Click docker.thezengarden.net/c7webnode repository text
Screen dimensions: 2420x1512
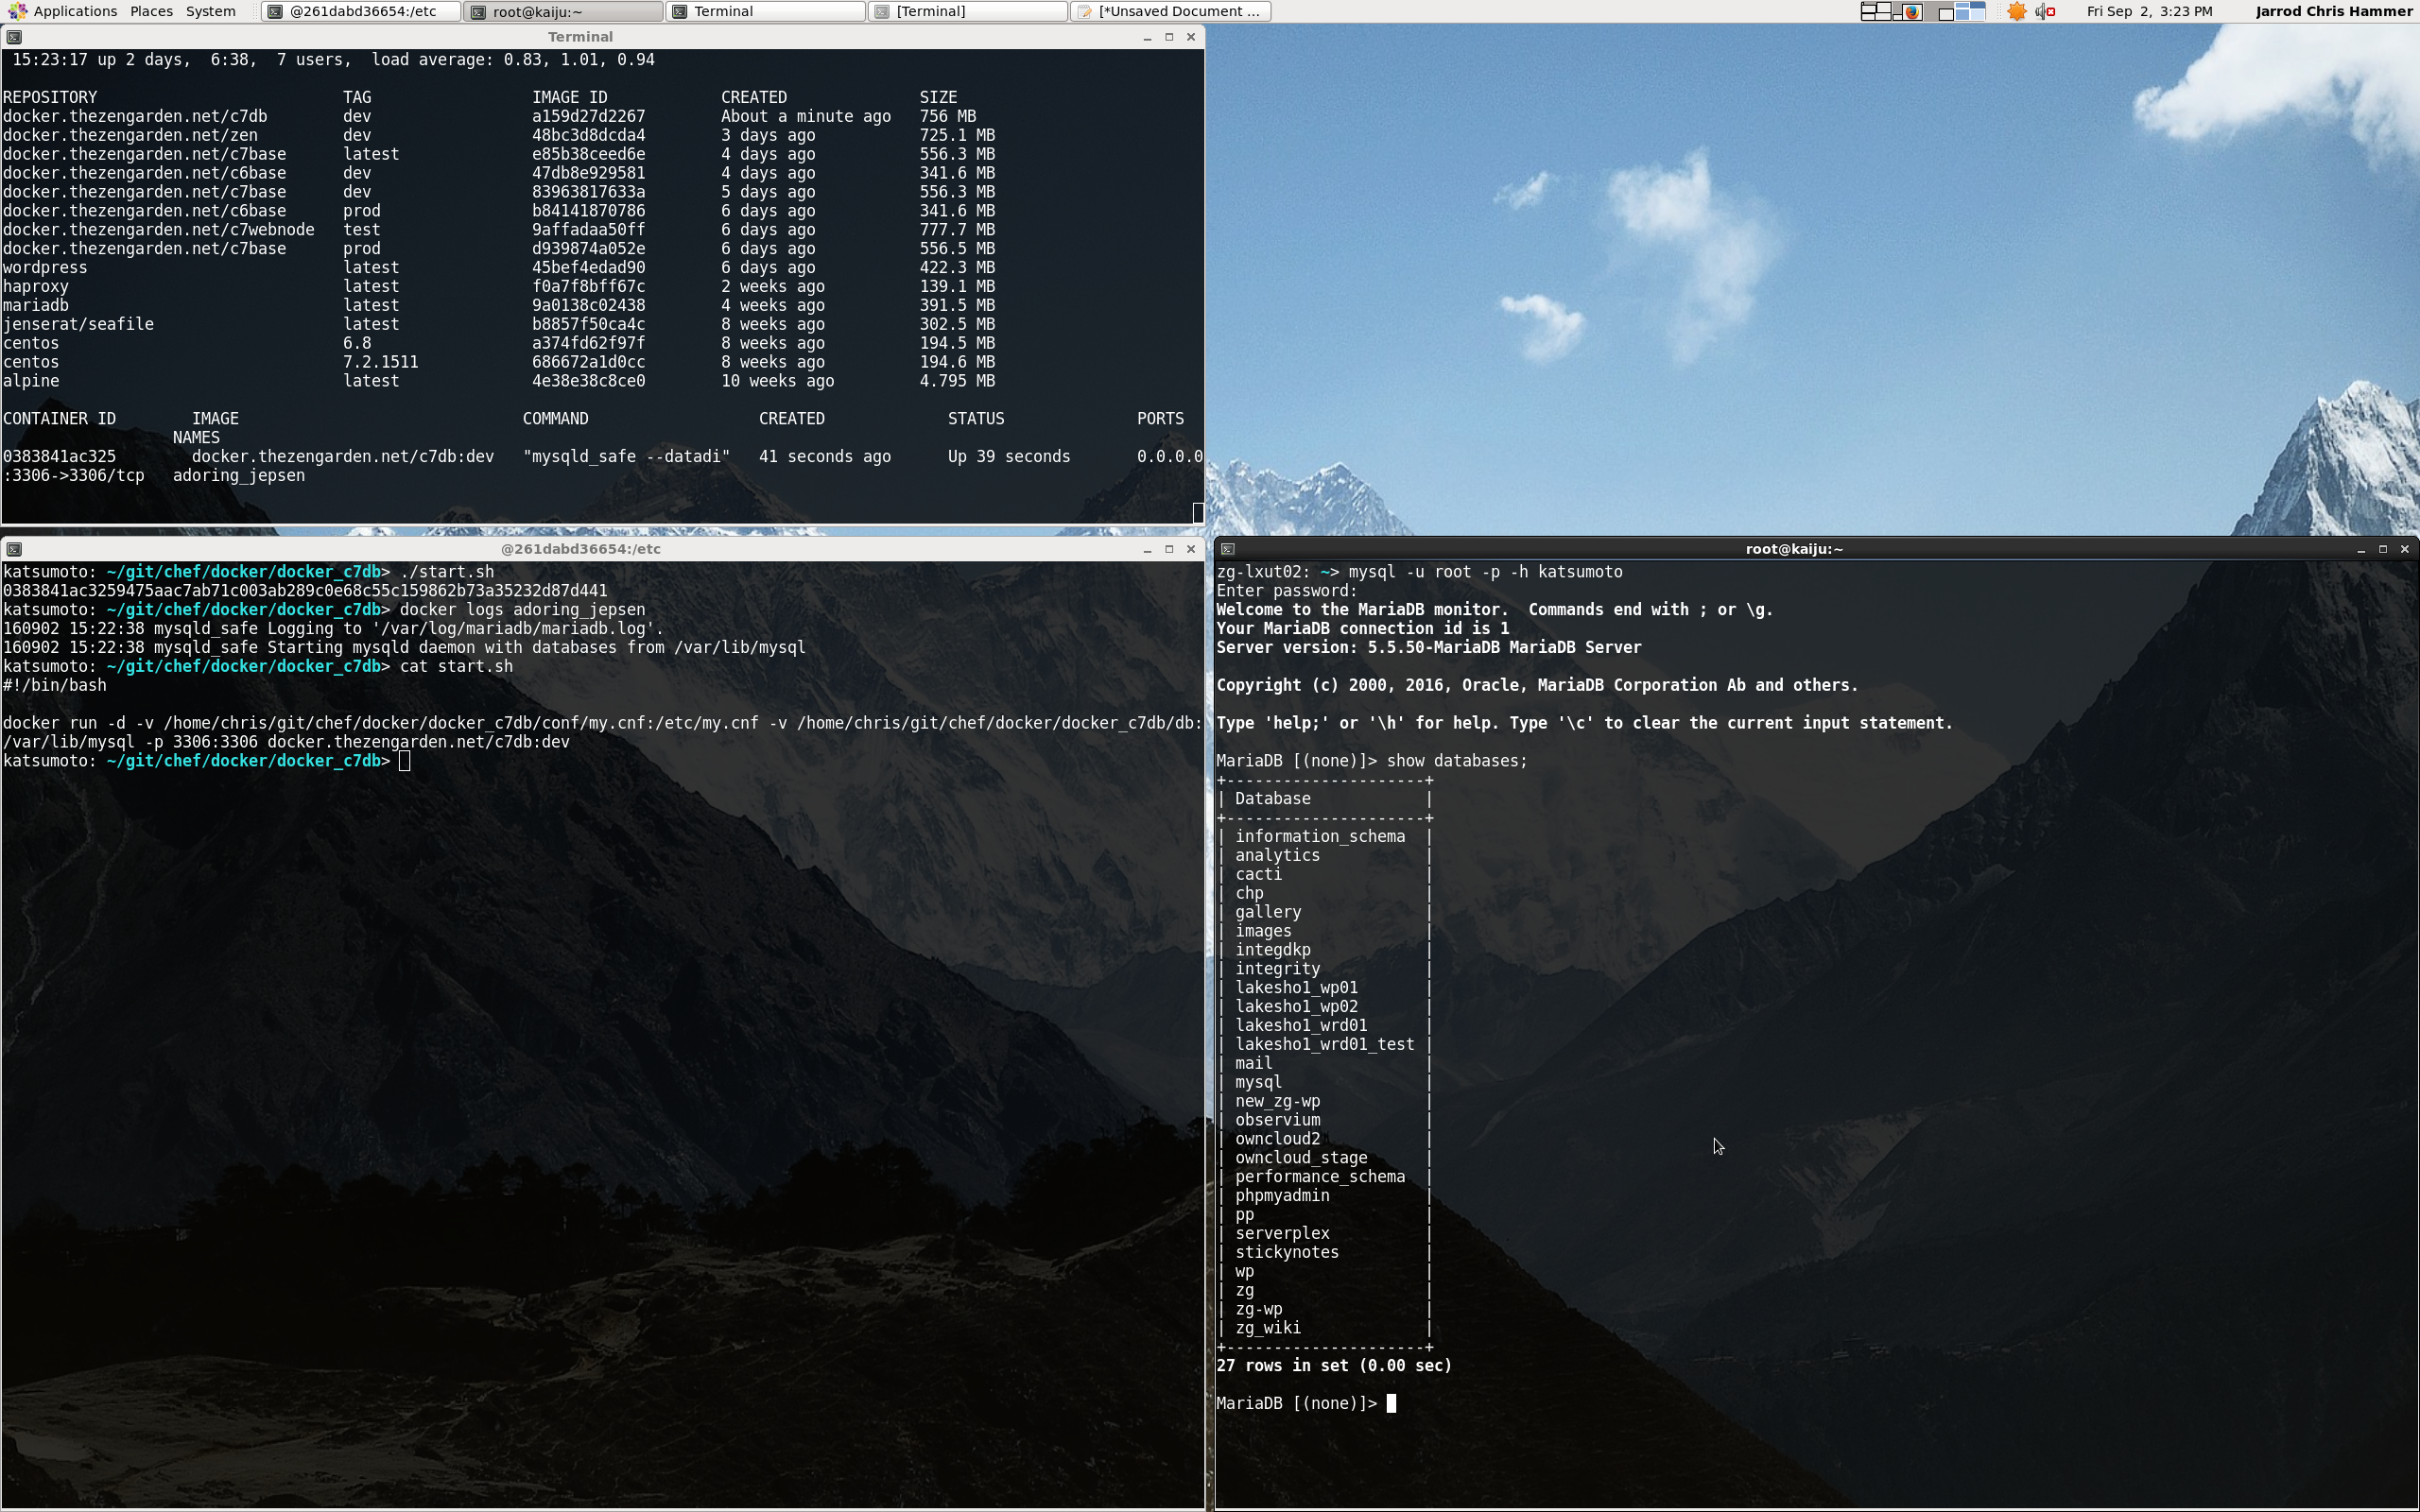tap(158, 230)
